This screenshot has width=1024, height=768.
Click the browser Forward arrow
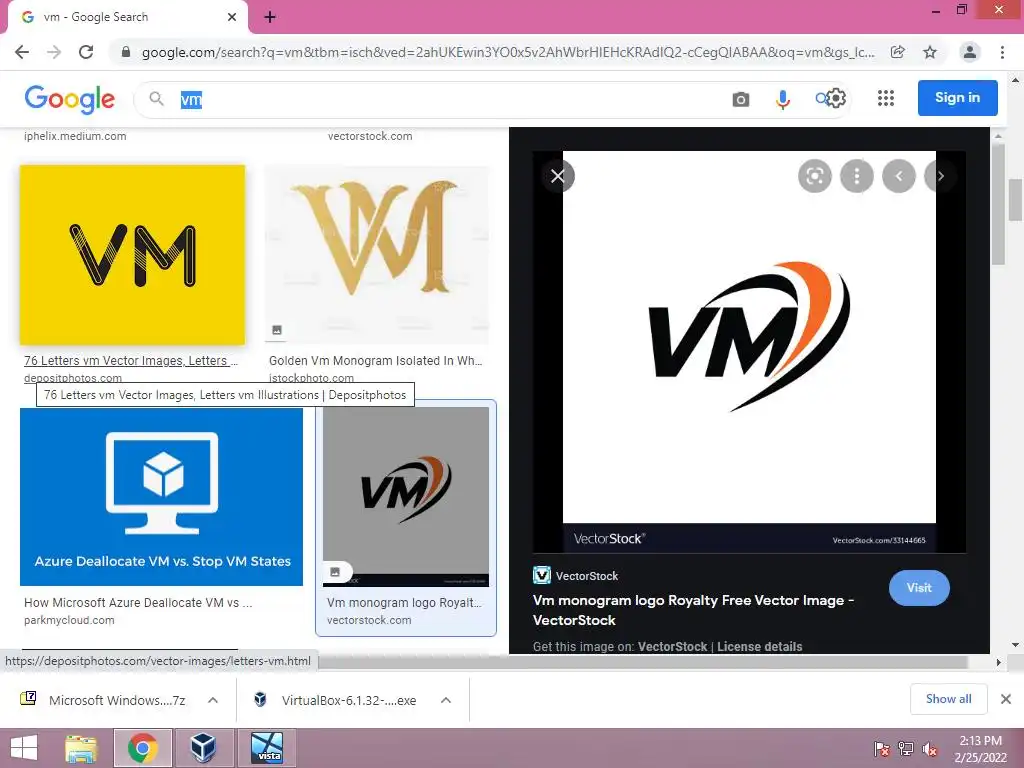click(x=54, y=52)
